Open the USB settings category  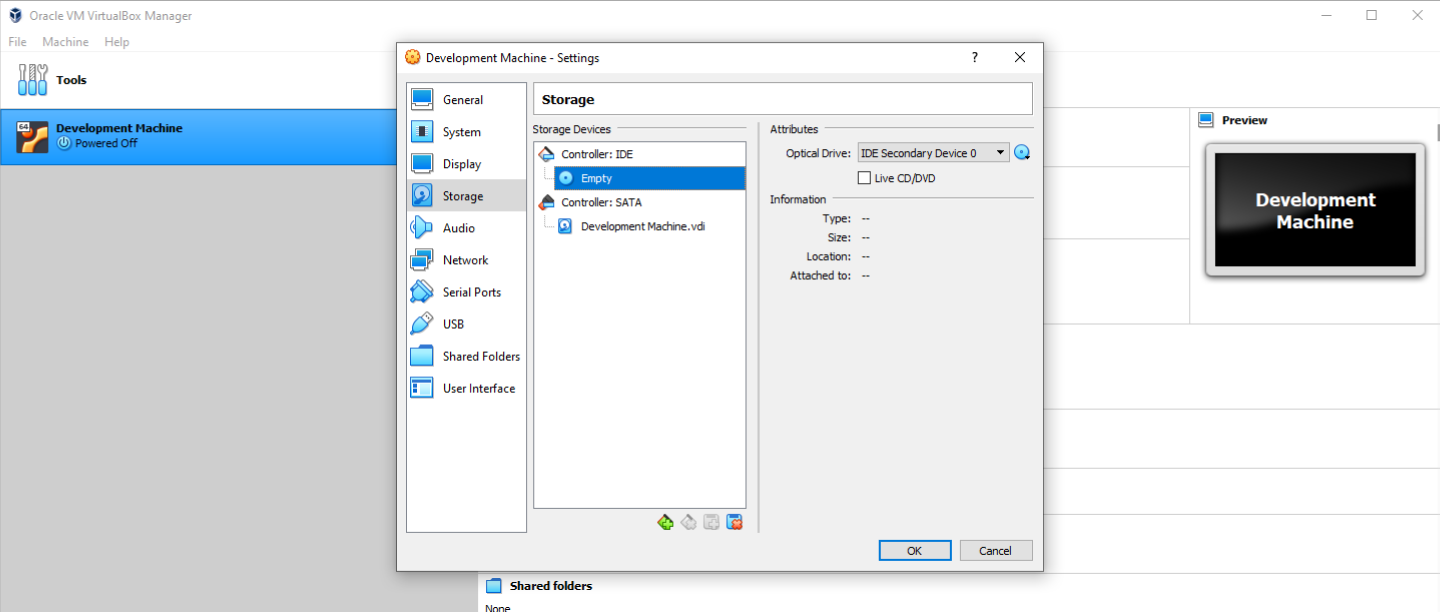coord(466,324)
